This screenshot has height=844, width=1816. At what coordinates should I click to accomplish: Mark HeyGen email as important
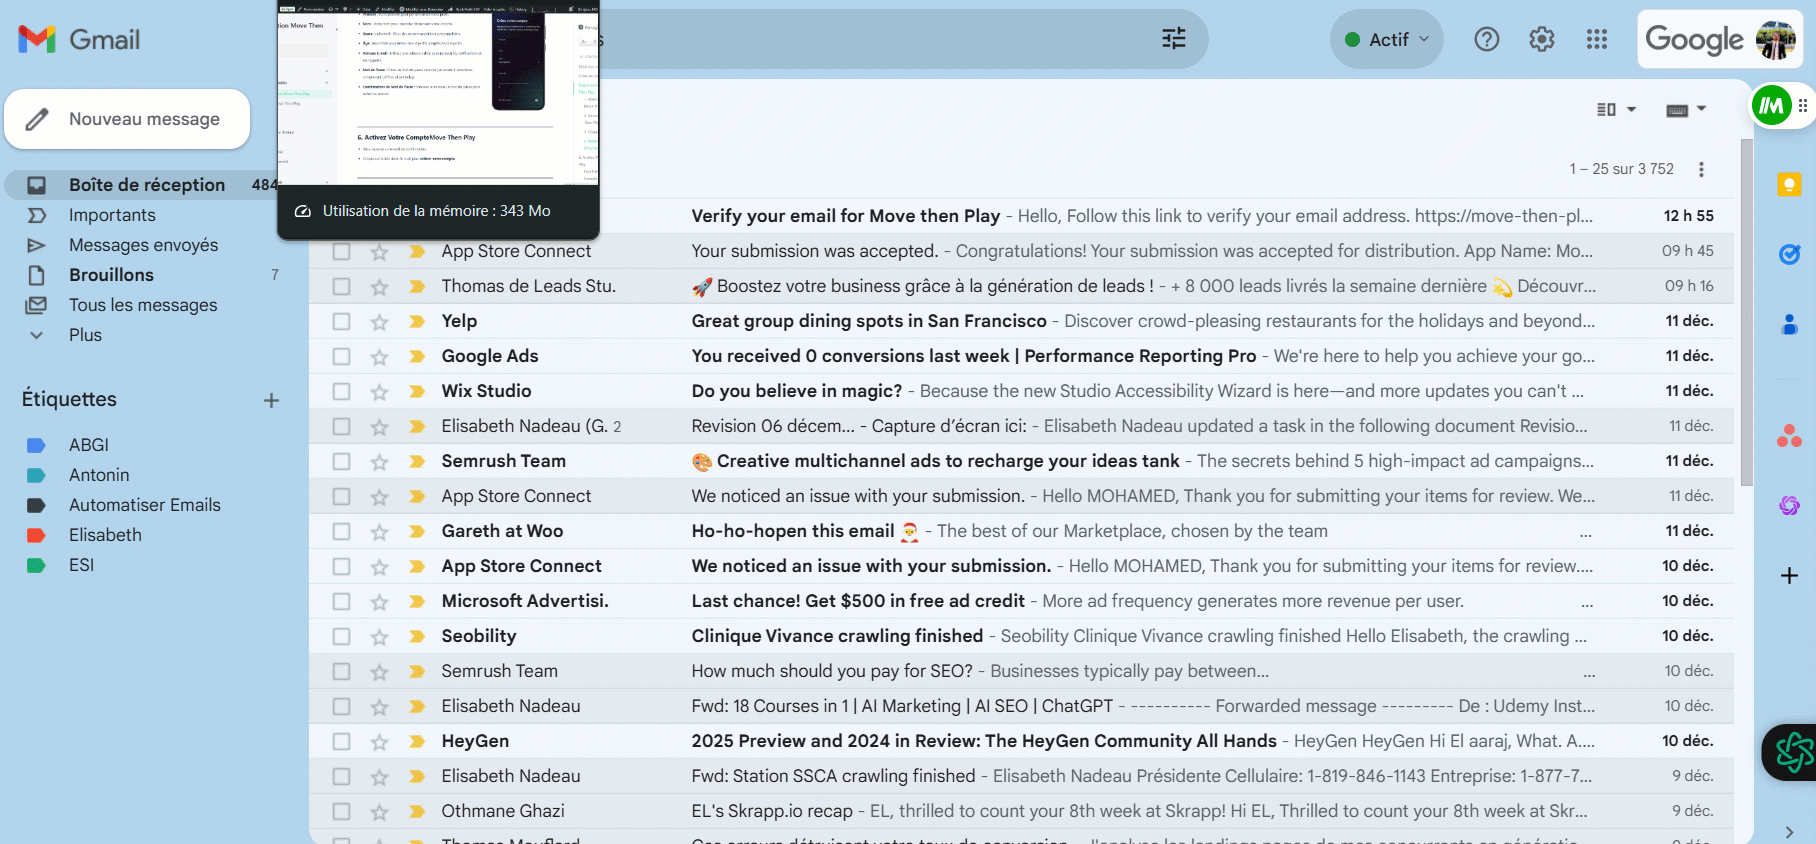417,742
